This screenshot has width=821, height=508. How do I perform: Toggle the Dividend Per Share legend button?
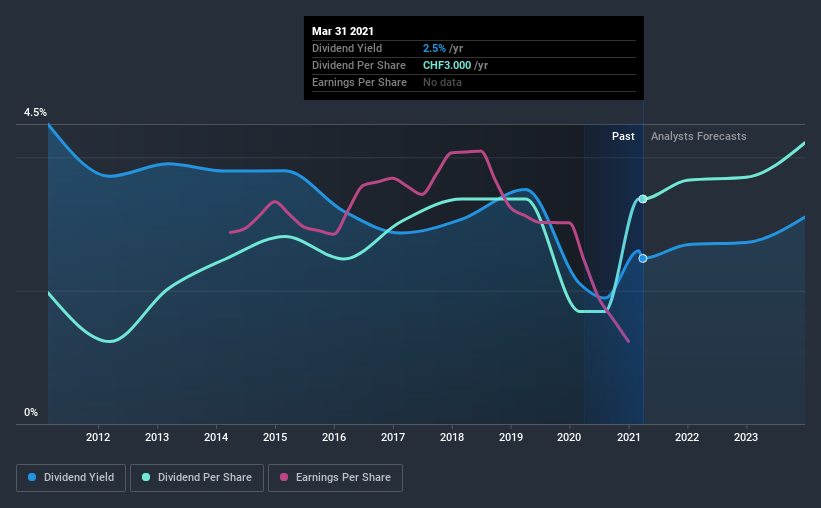(197, 478)
